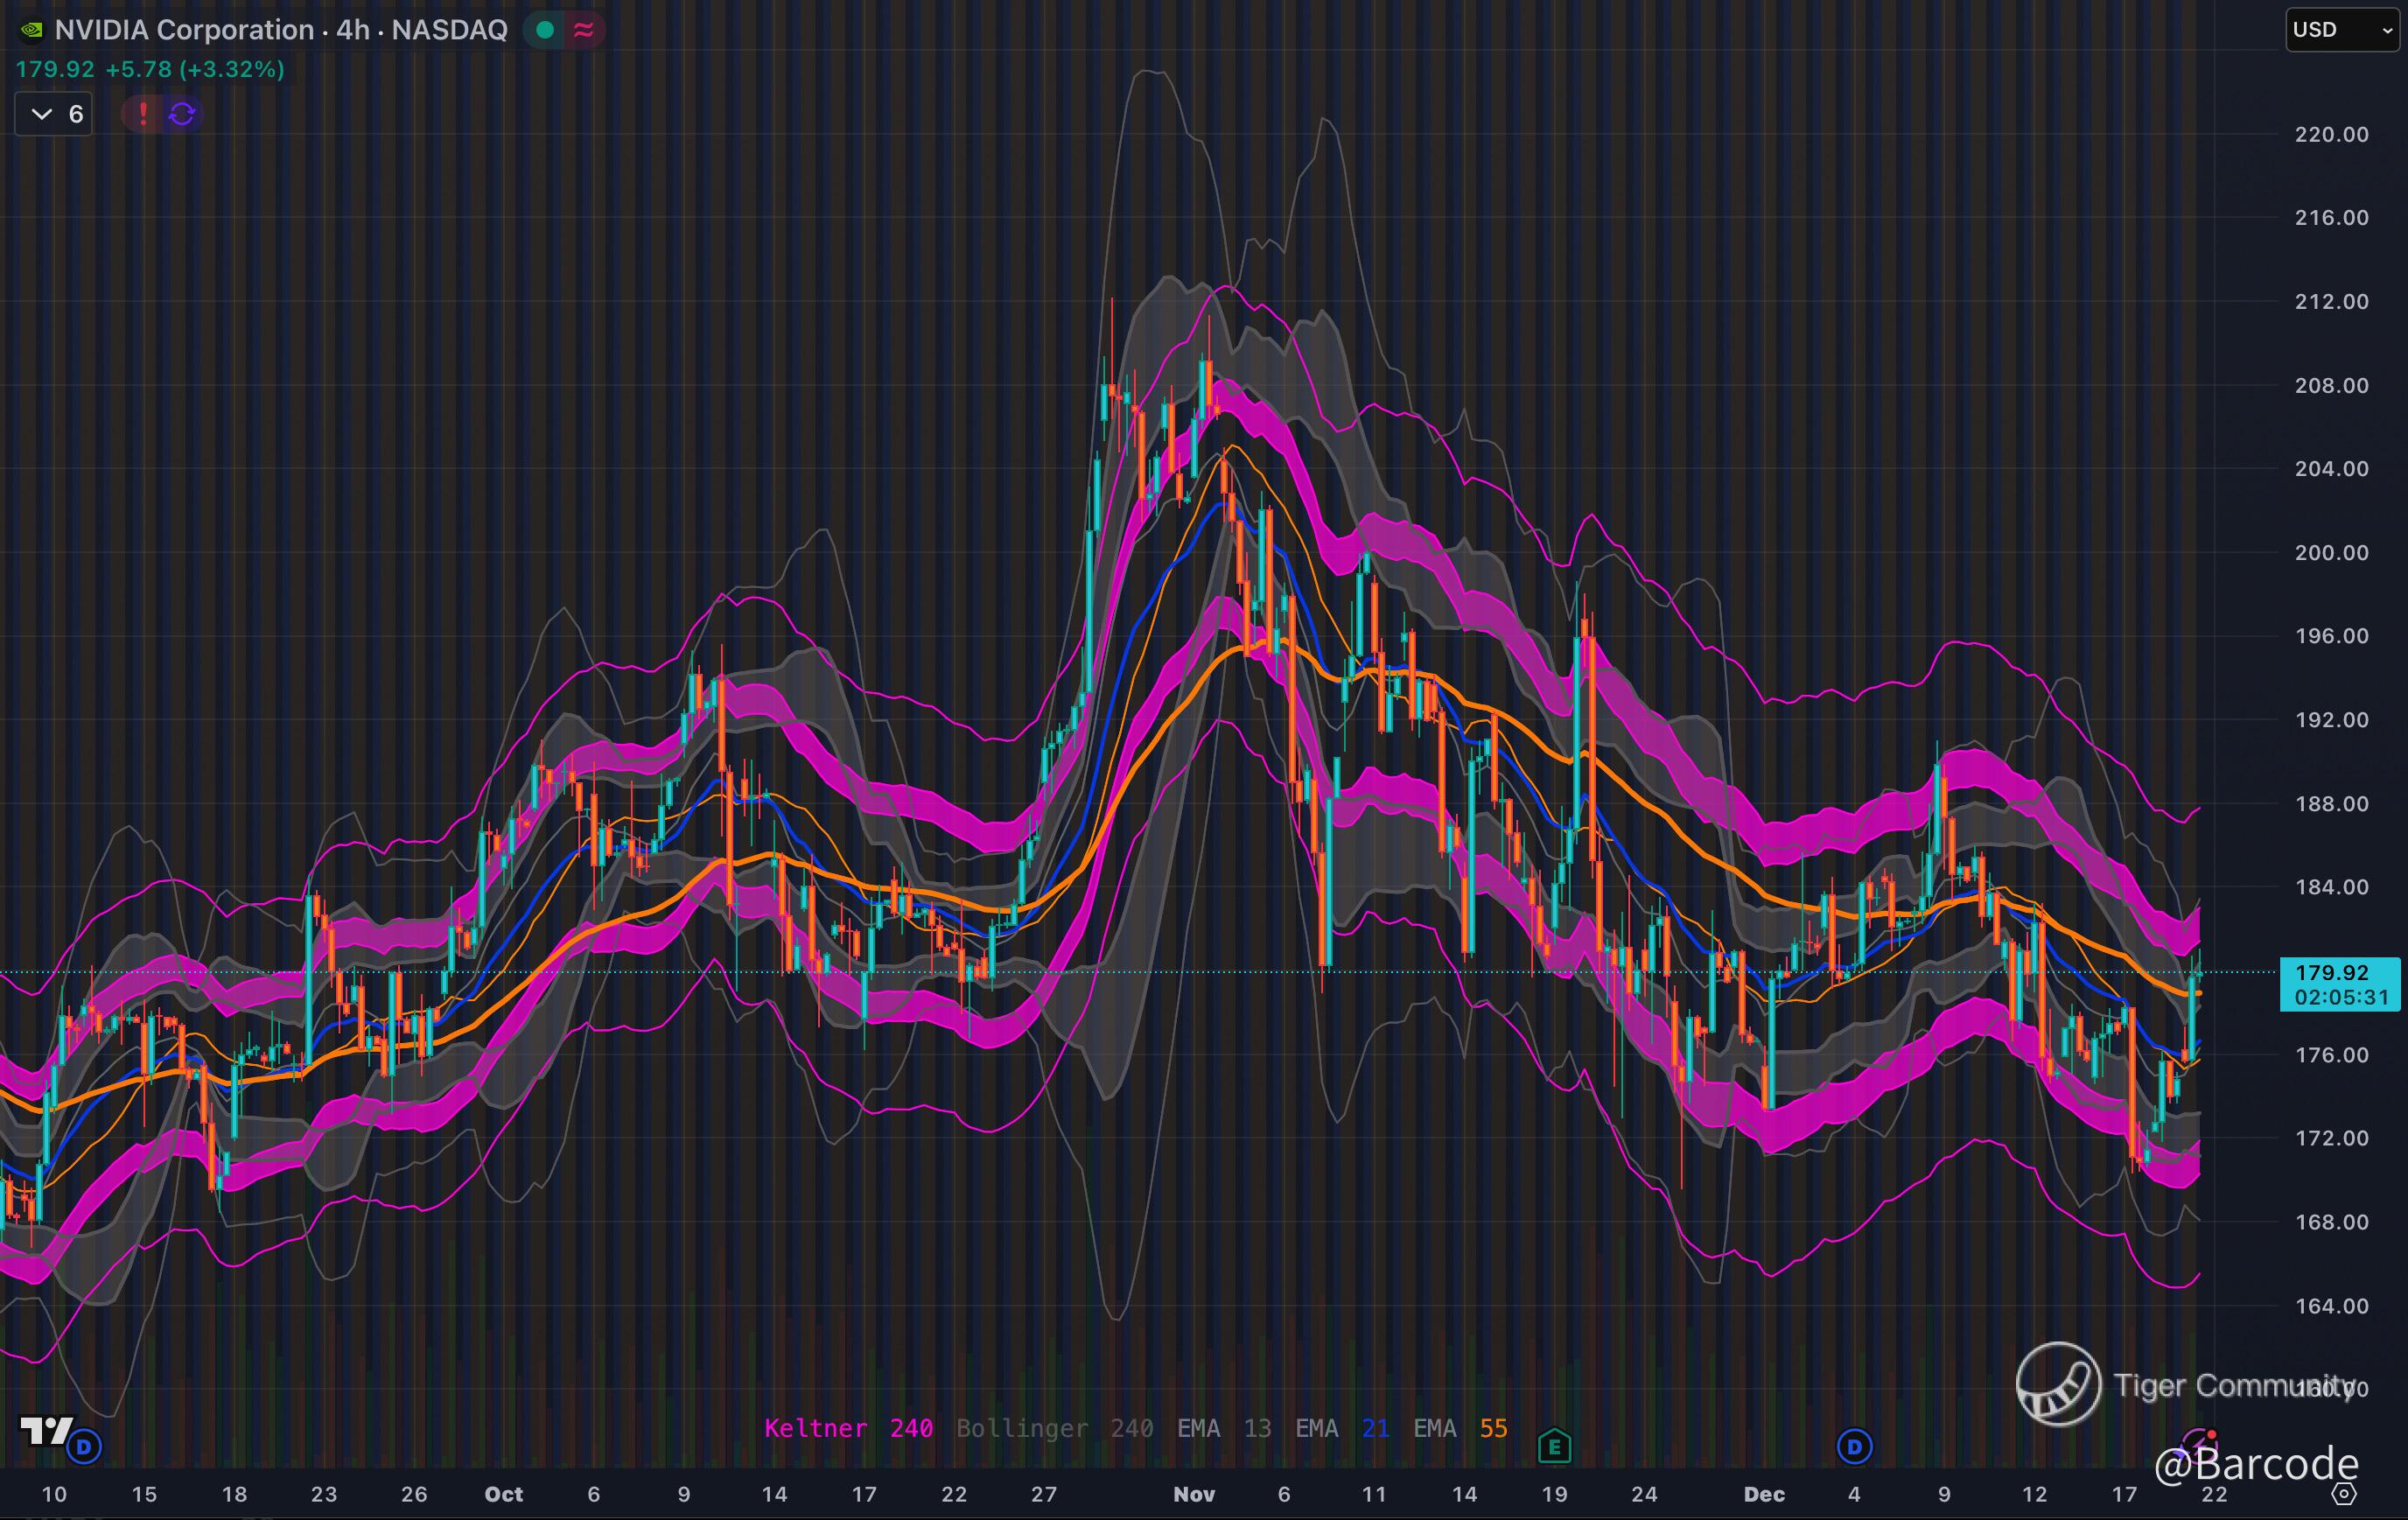
Task: Click the pink wavy data status icon
Action: (583, 30)
